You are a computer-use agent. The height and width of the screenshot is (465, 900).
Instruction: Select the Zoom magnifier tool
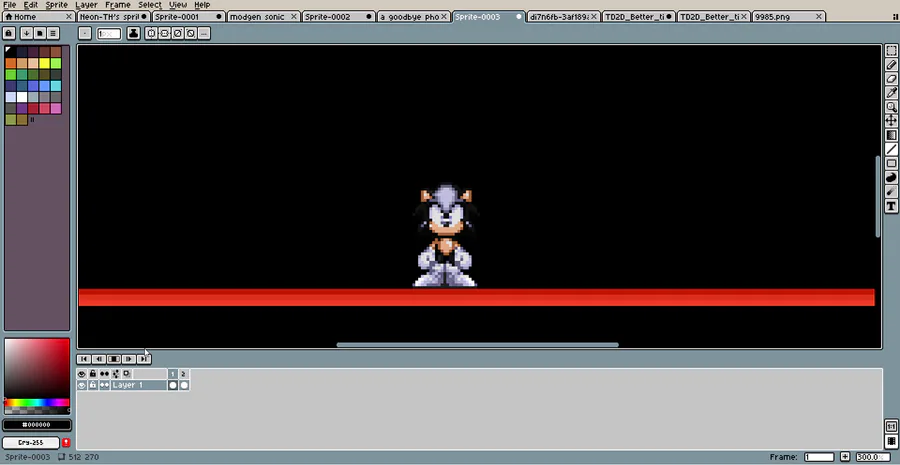pyautogui.click(x=891, y=107)
